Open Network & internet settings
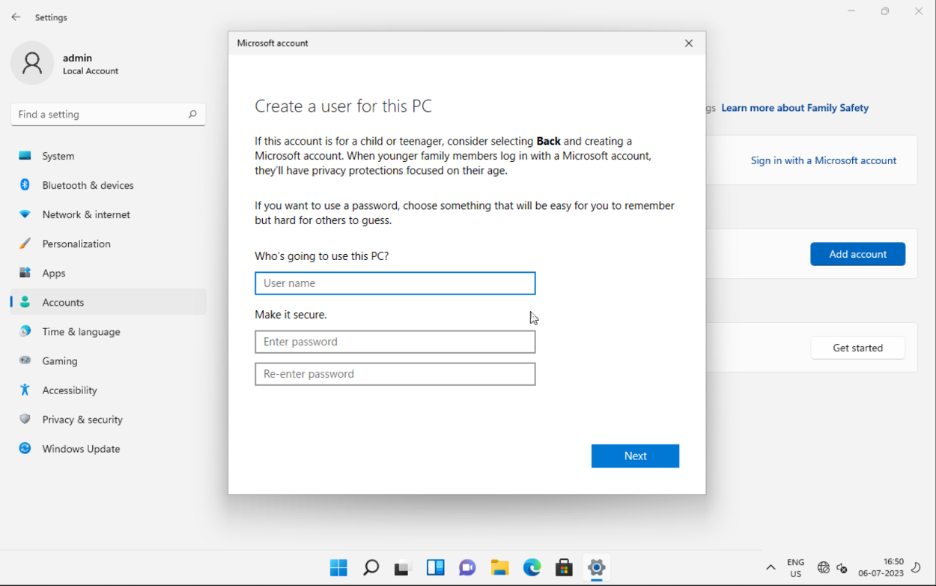Screen dimensions: 936x586 pyautogui.click(x=109, y=214)
